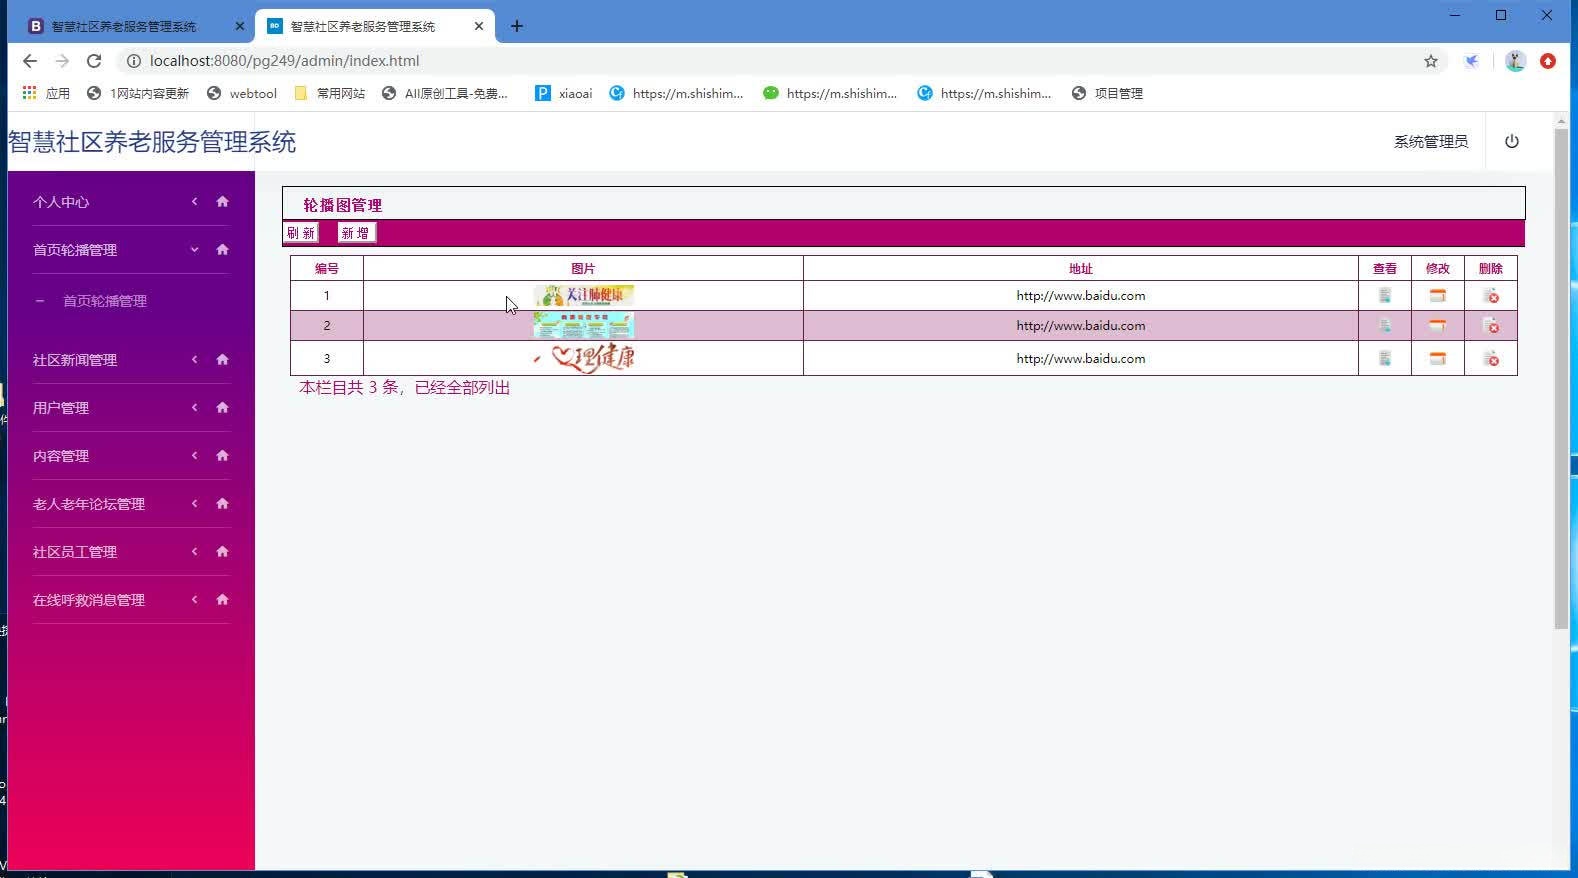View details of carousel entry 3

tap(1385, 359)
